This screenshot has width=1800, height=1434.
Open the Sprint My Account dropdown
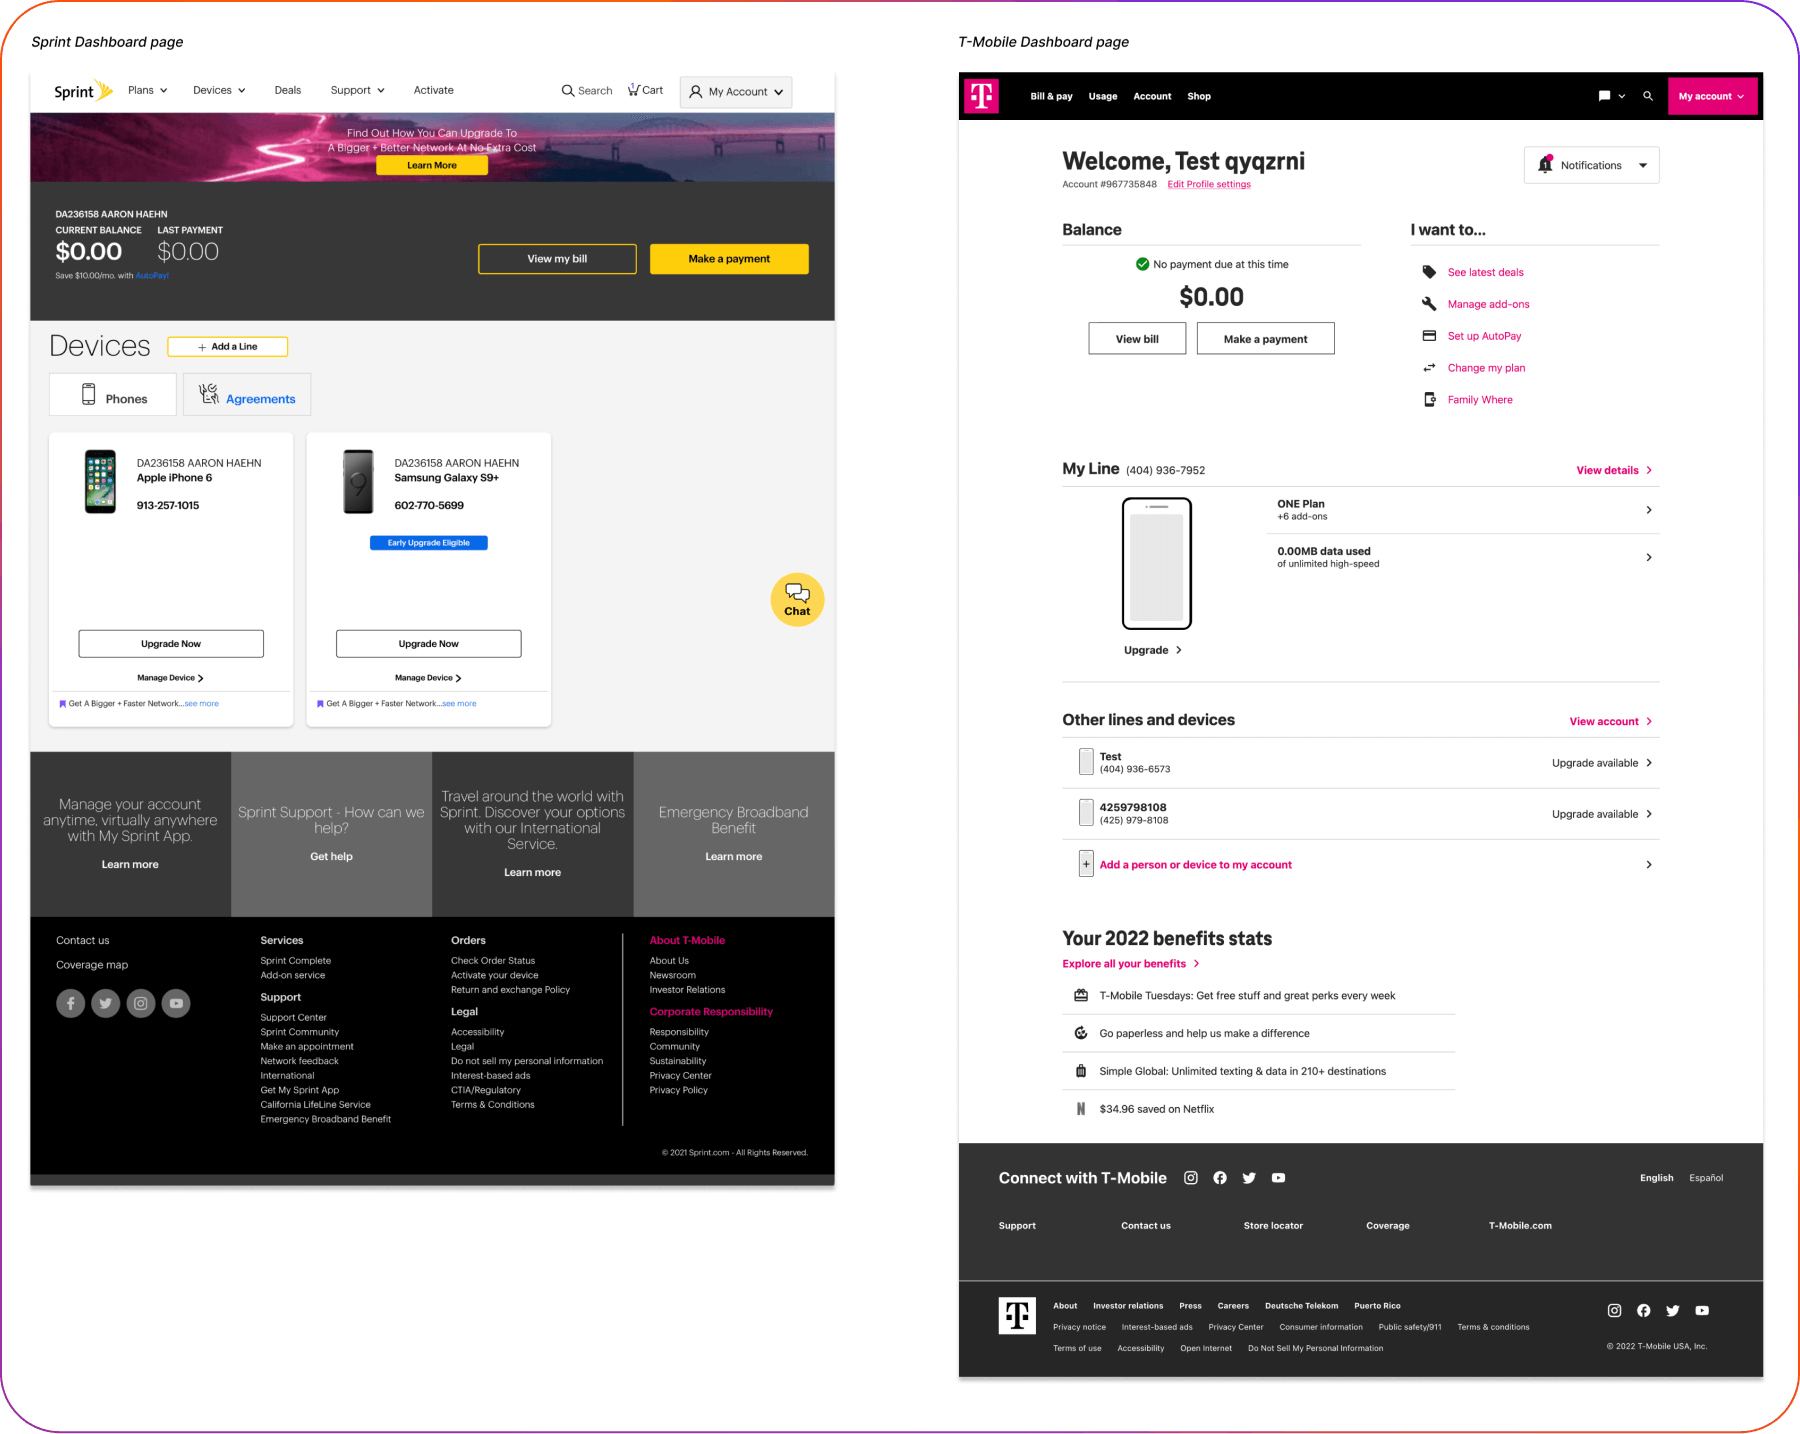click(x=736, y=92)
